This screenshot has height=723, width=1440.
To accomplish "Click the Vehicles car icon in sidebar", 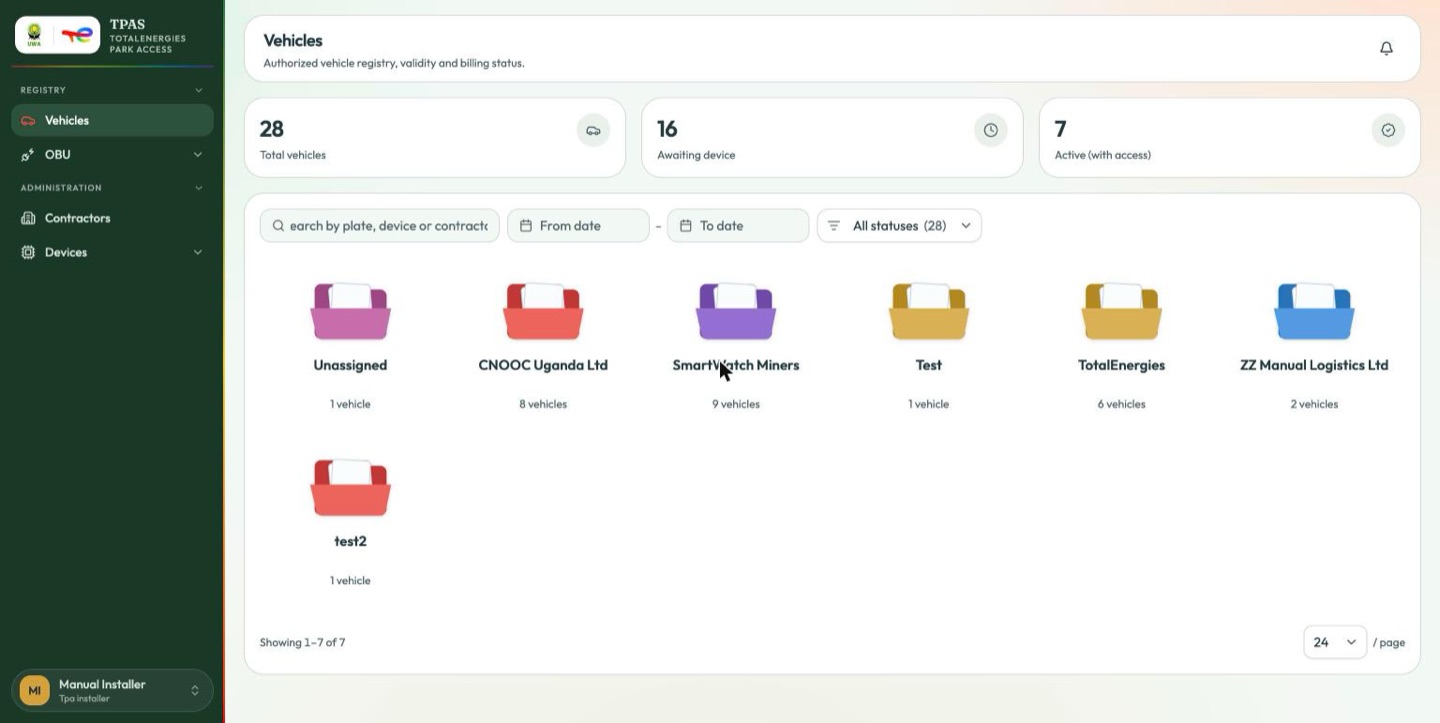I will pyautogui.click(x=28, y=120).
